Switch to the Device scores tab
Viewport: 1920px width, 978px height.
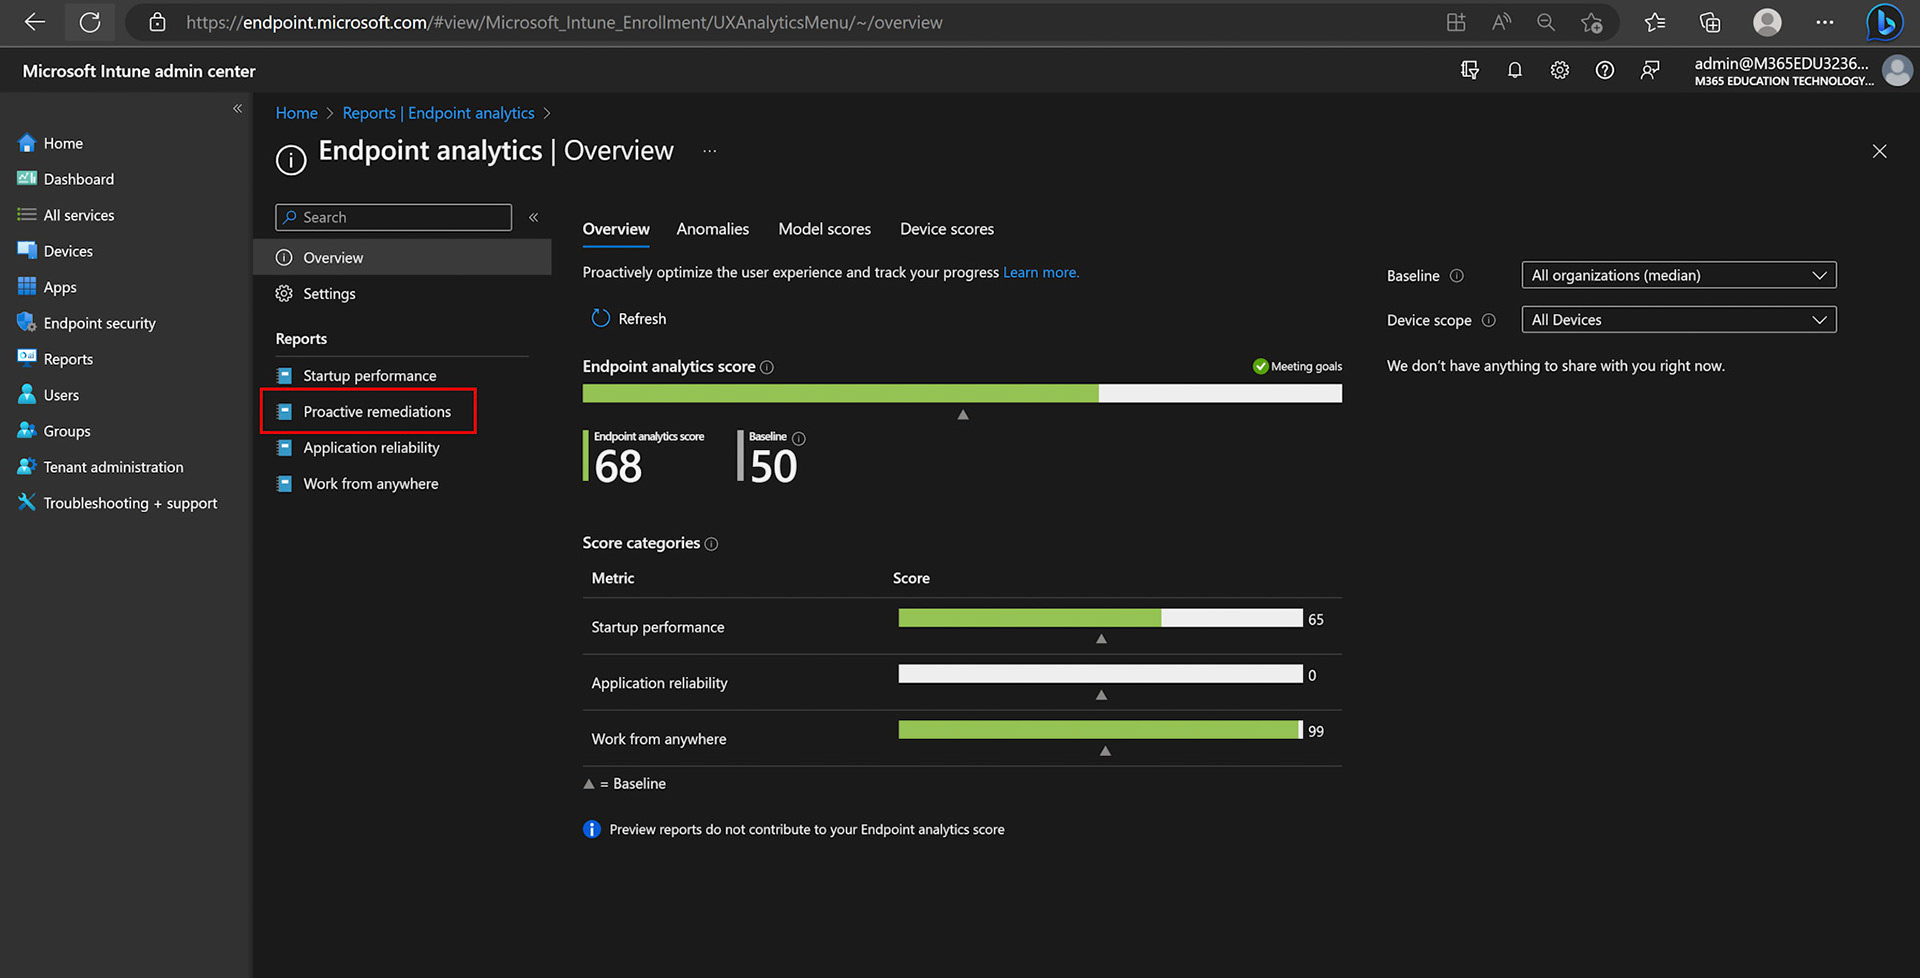[947, 229]
